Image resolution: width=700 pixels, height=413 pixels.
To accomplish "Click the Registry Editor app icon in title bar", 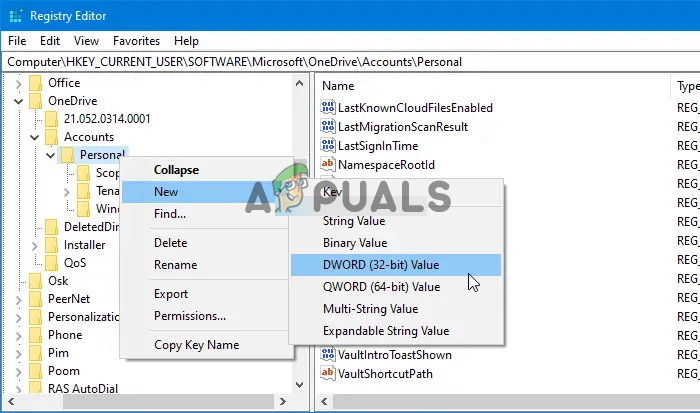I will [x=16, y=16].
